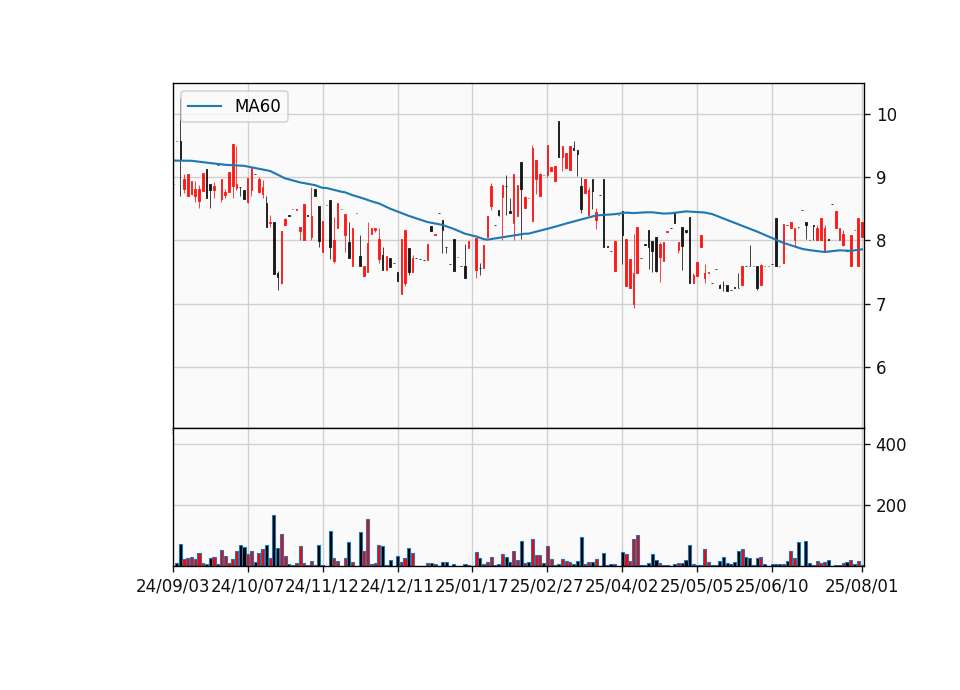The height and width of the screenshot is (690, 960).
Task: Click the date label 24/09/03
Action: click(173, 586)
